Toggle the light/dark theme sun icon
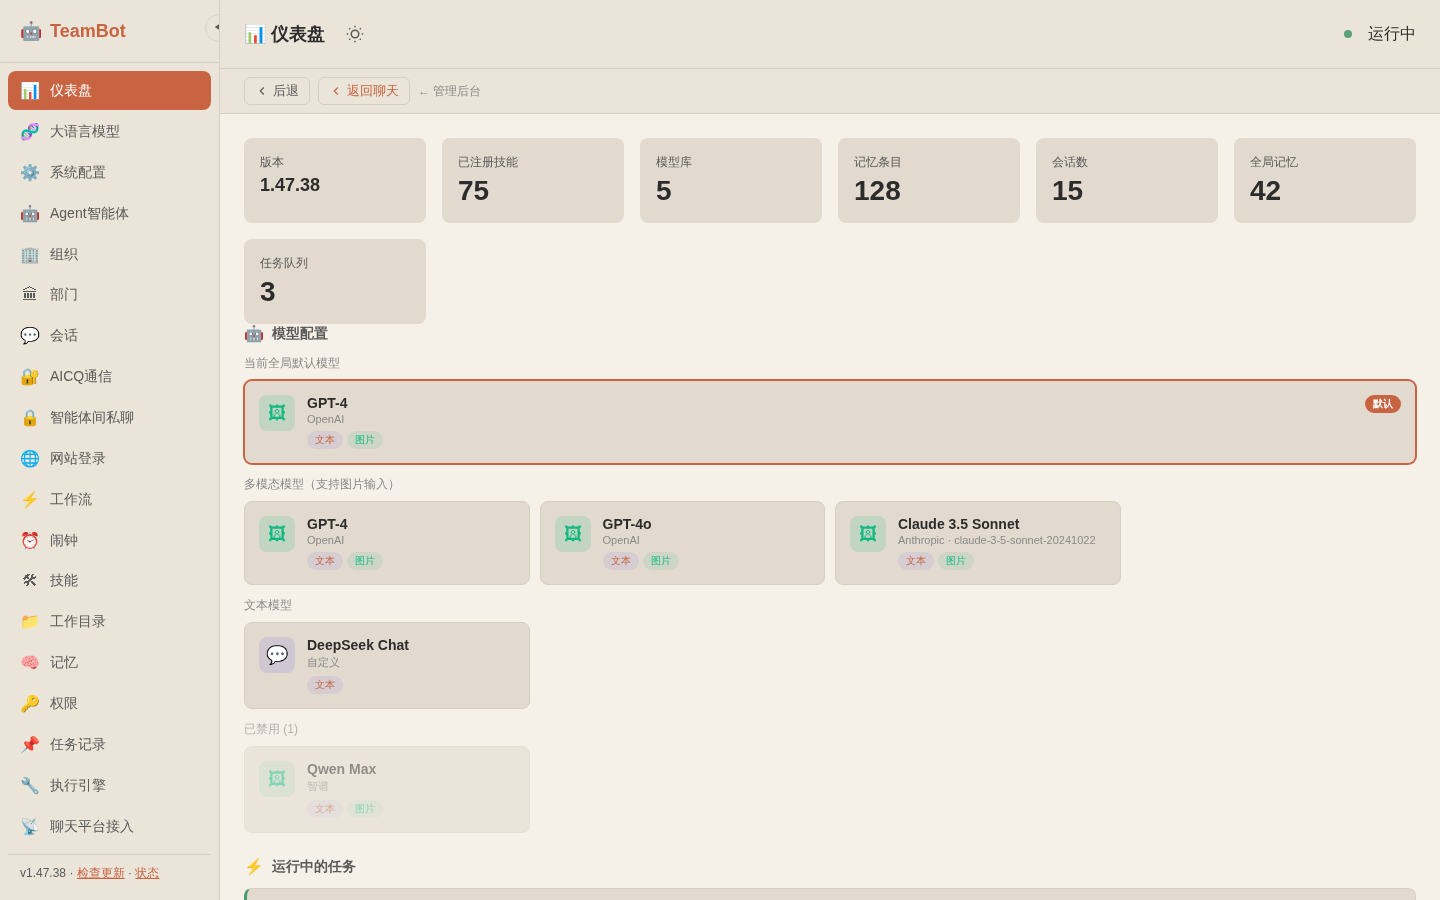1440x900 pixels. point(355,34)
